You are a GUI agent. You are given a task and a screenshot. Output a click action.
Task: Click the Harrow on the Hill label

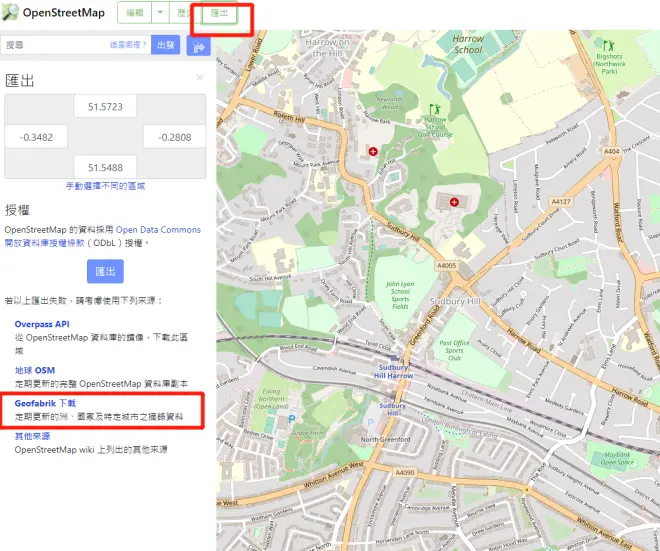327,48
